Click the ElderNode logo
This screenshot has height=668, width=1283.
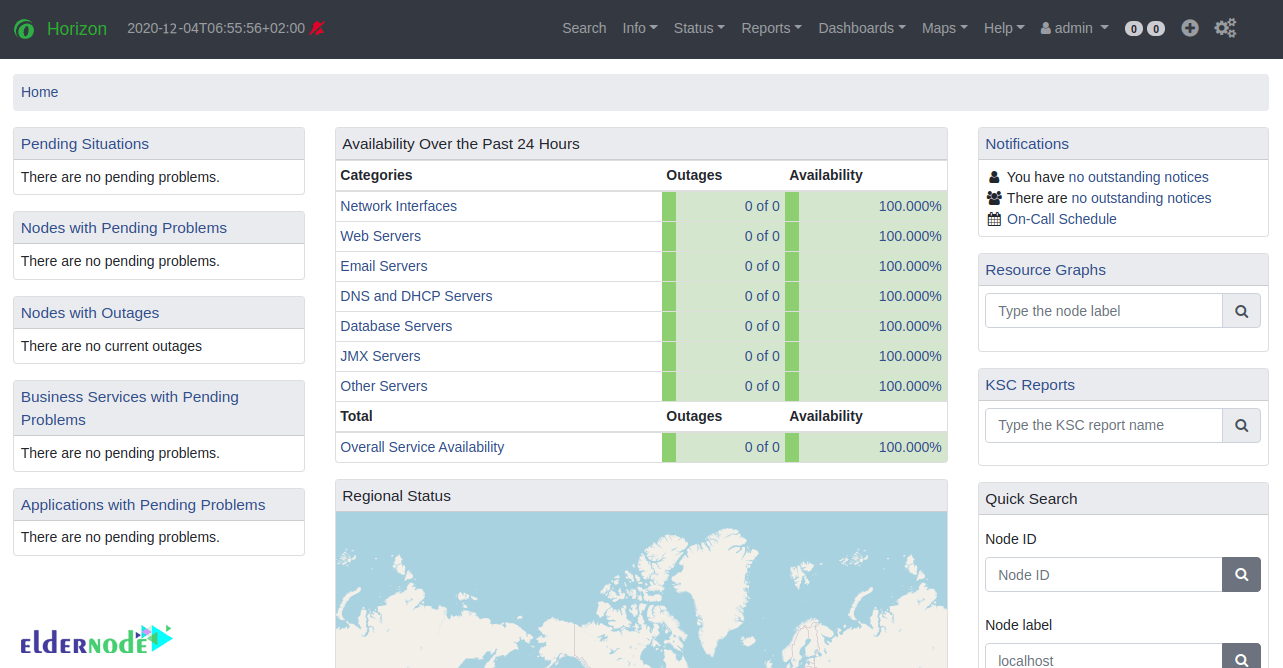click(x=96, y=637)
